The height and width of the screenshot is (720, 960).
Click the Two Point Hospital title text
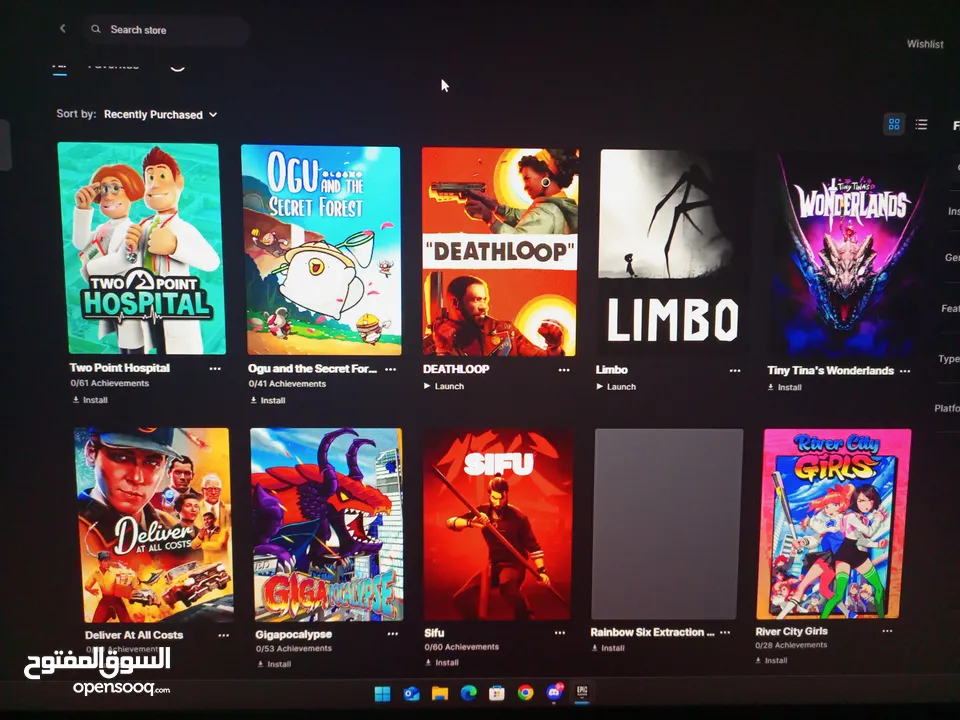click(x=119, y=368)
